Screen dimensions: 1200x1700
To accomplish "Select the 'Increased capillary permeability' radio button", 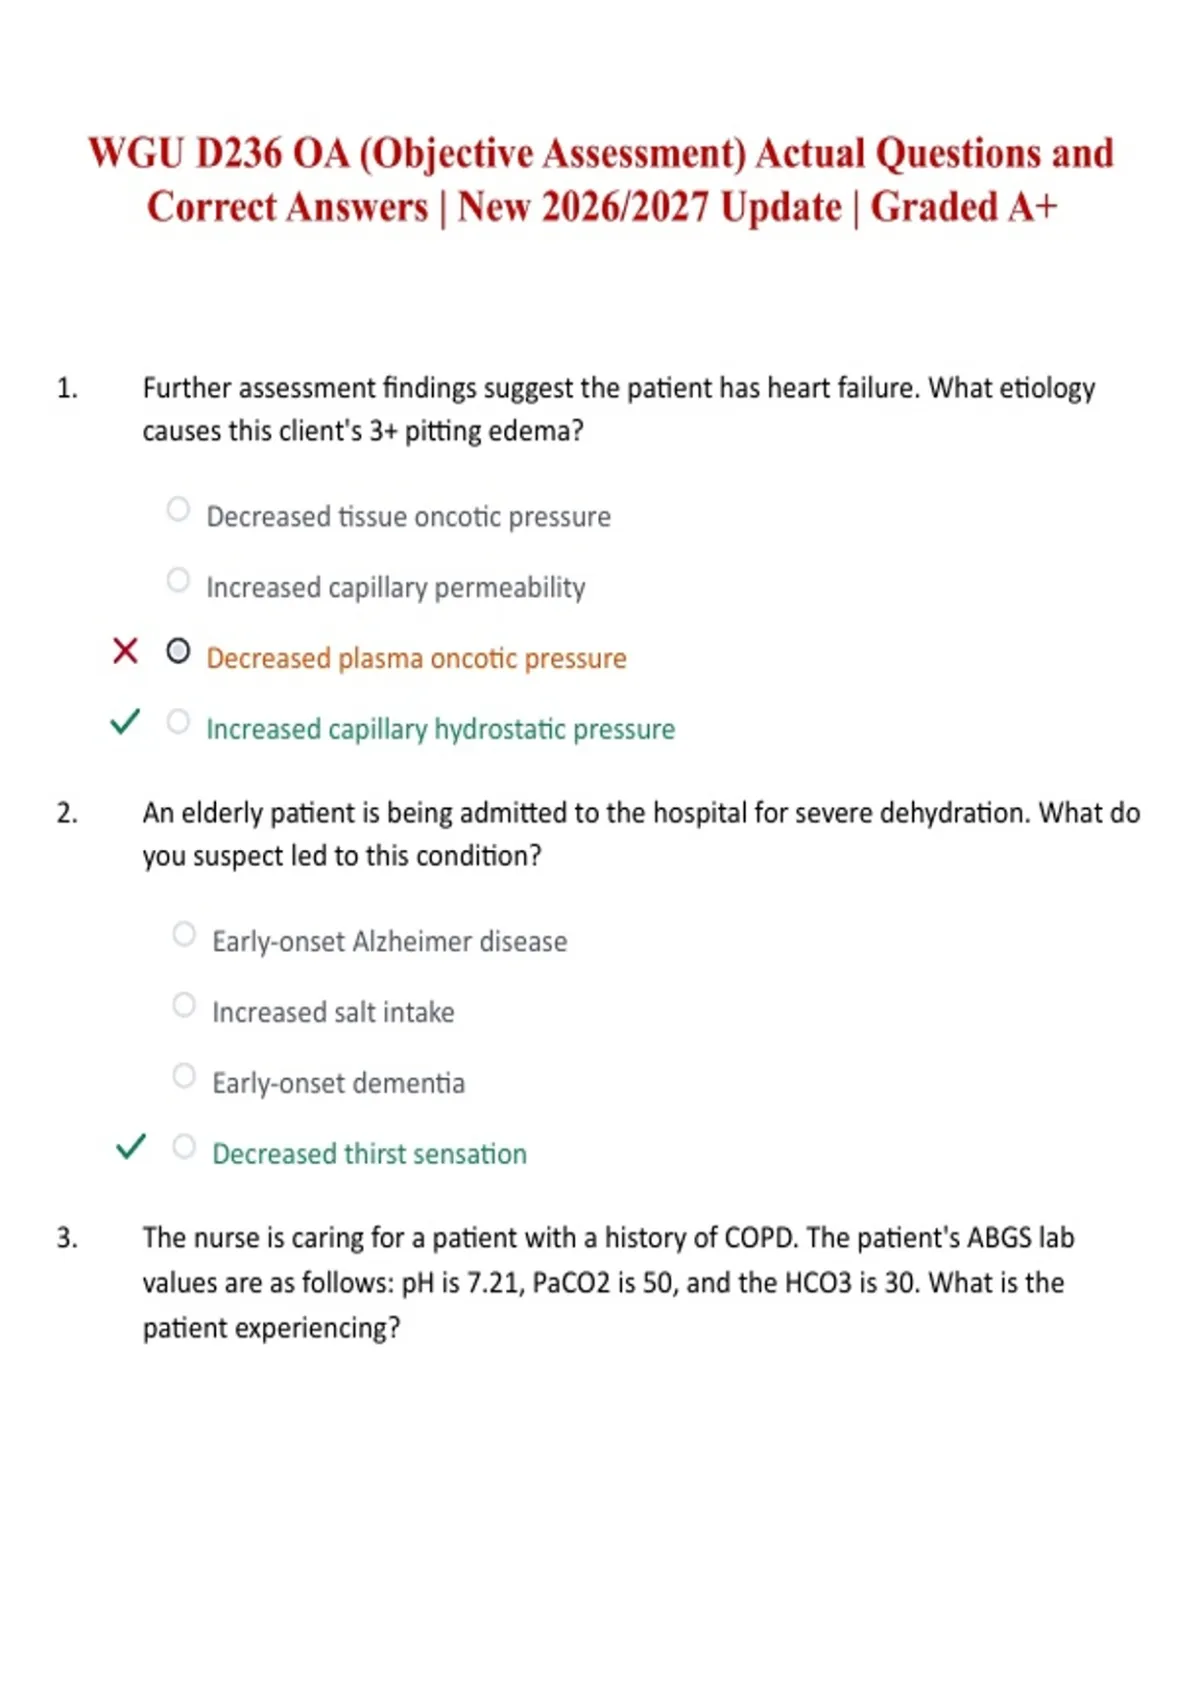I will tap(178, 580).
